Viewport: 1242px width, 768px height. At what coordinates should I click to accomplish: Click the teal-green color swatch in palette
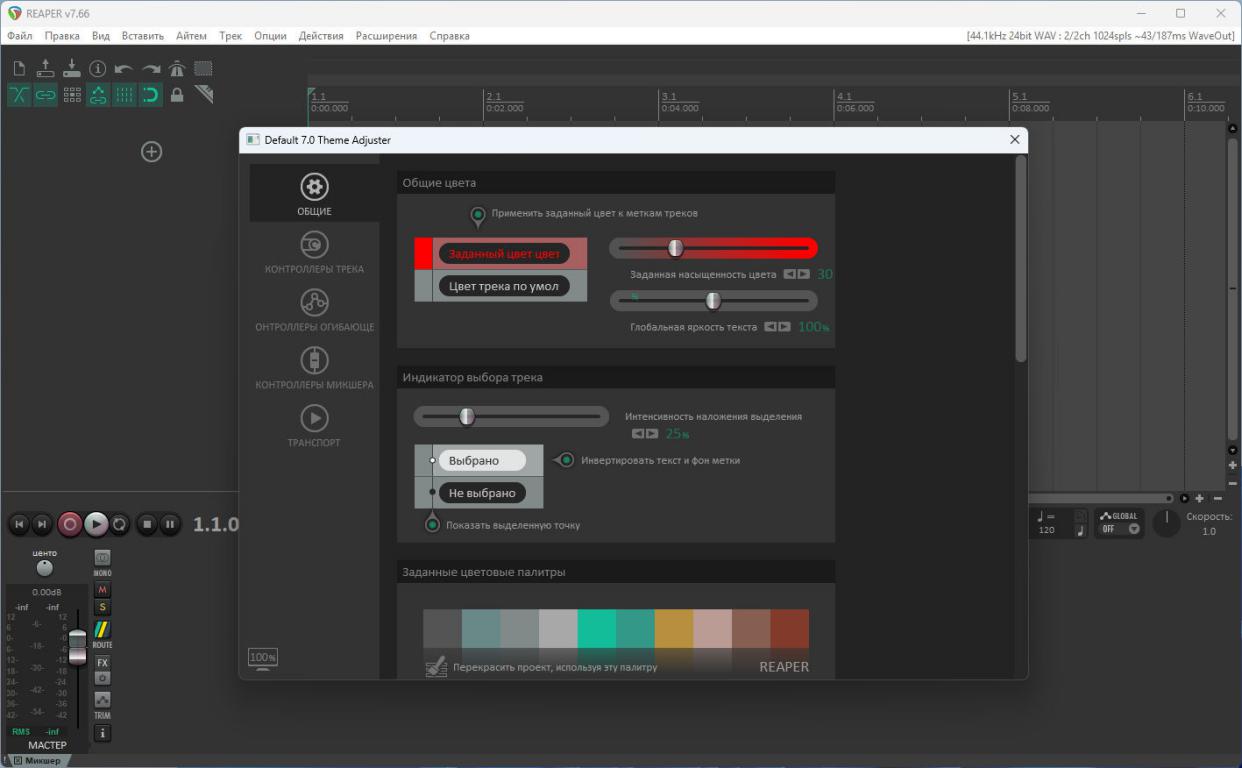point(597,629)
